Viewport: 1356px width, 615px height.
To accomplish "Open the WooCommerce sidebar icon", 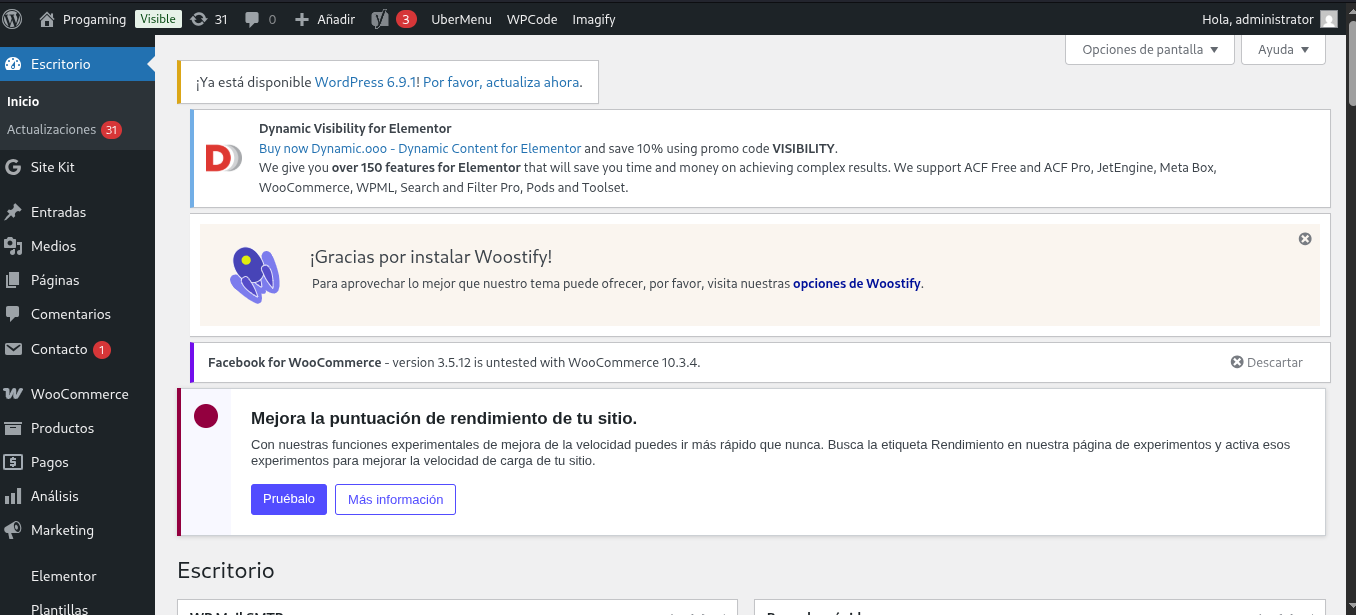I will tap(13, 394).
